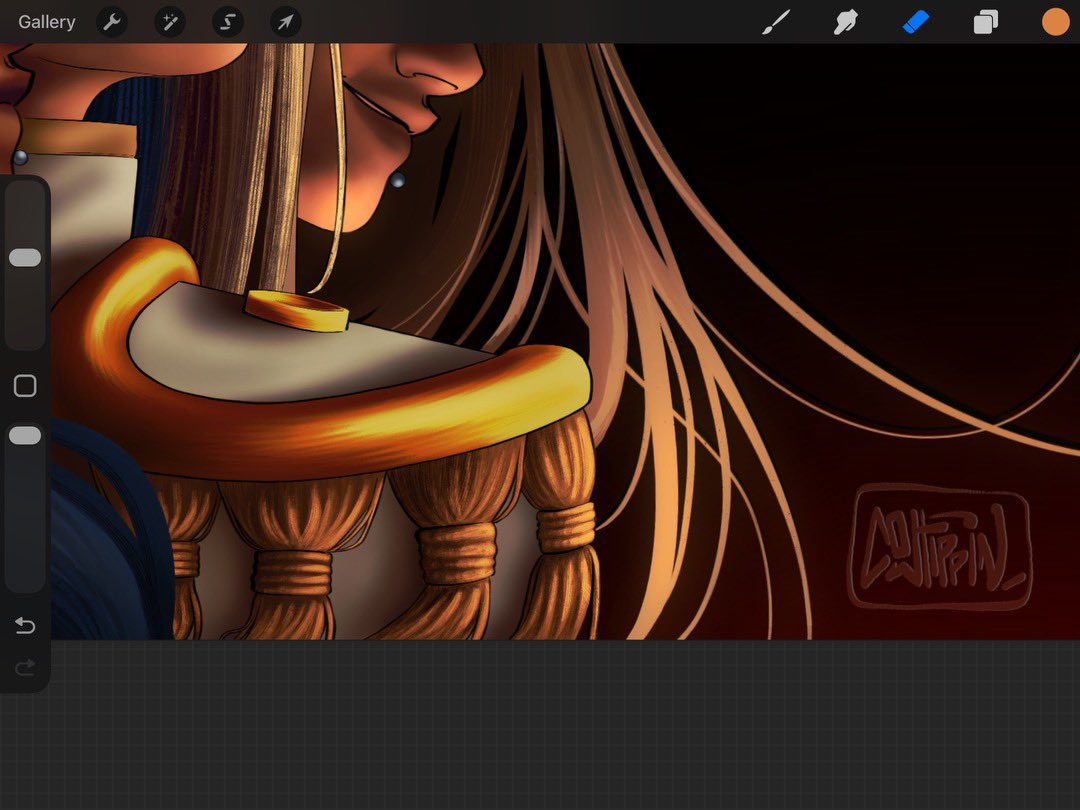The width and height of the screenshot is (1080, 810).
Task: Return to the Gallery
Action: pyautogui.click(x=46, y=22)
